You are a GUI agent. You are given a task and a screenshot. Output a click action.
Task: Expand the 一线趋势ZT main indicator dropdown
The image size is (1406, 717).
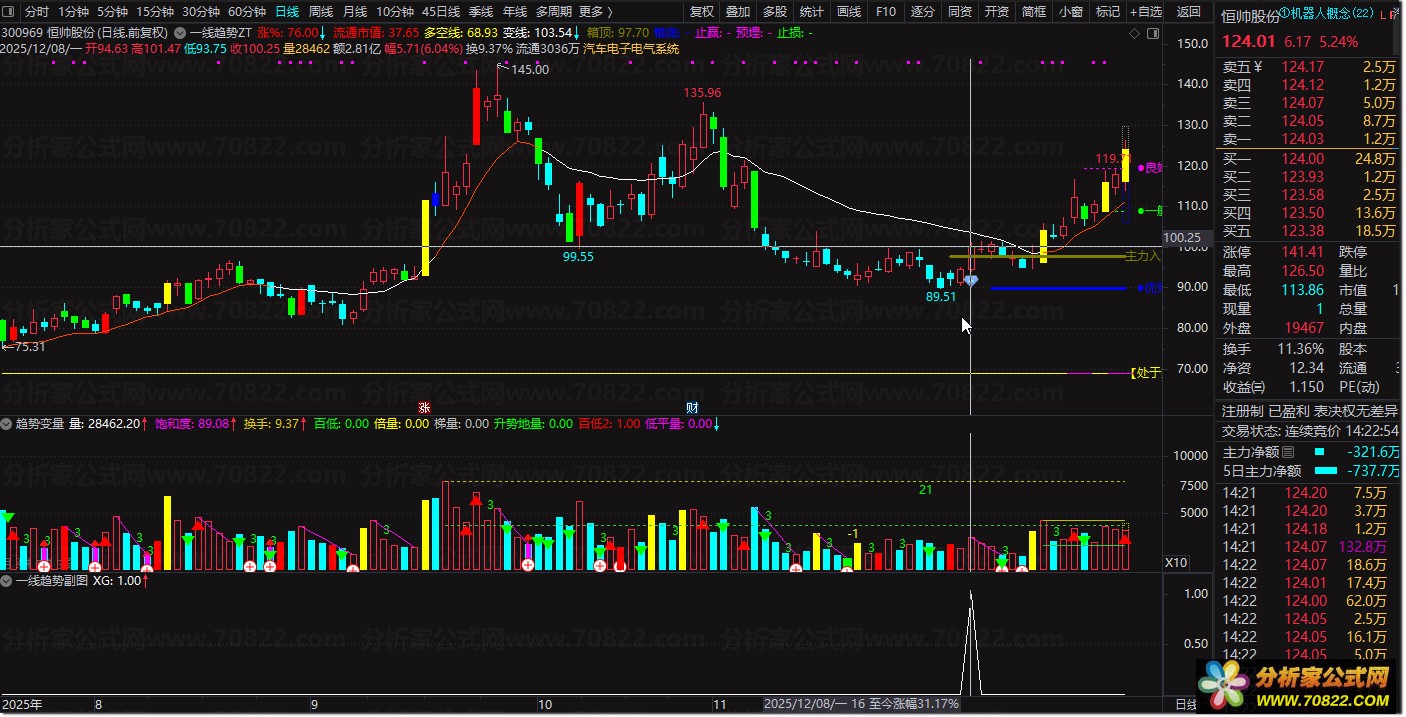coord(180,32)
